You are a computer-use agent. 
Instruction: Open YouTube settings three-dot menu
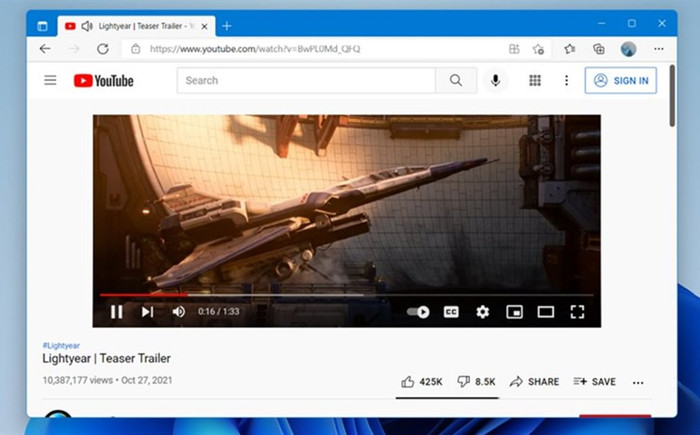567,80
